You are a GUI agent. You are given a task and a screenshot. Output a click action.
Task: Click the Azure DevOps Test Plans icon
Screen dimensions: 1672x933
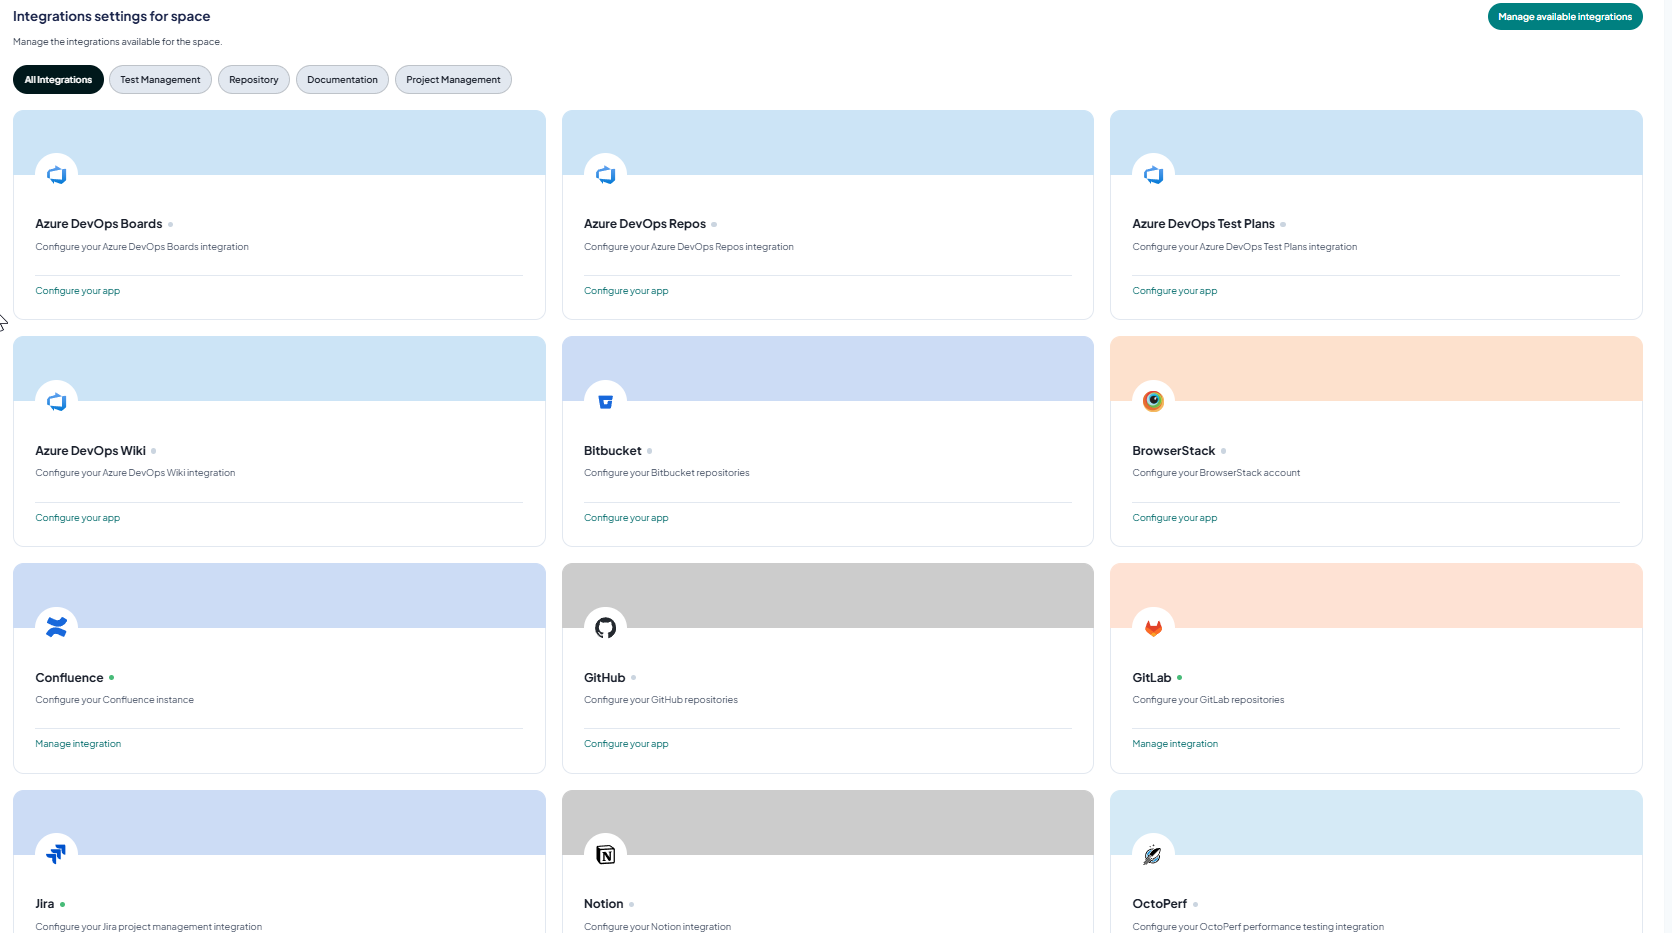coord(1153,175)
